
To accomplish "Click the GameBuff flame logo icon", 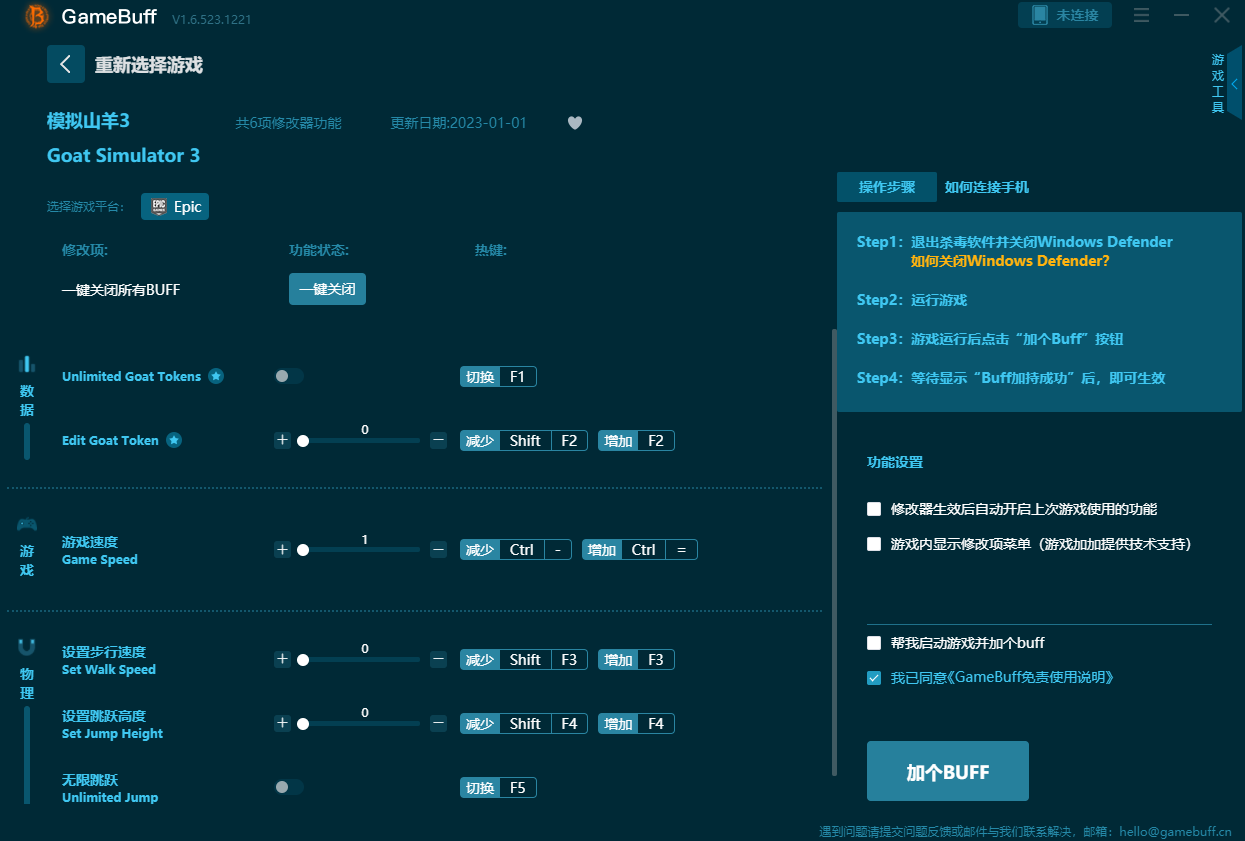I will point(37,16).
